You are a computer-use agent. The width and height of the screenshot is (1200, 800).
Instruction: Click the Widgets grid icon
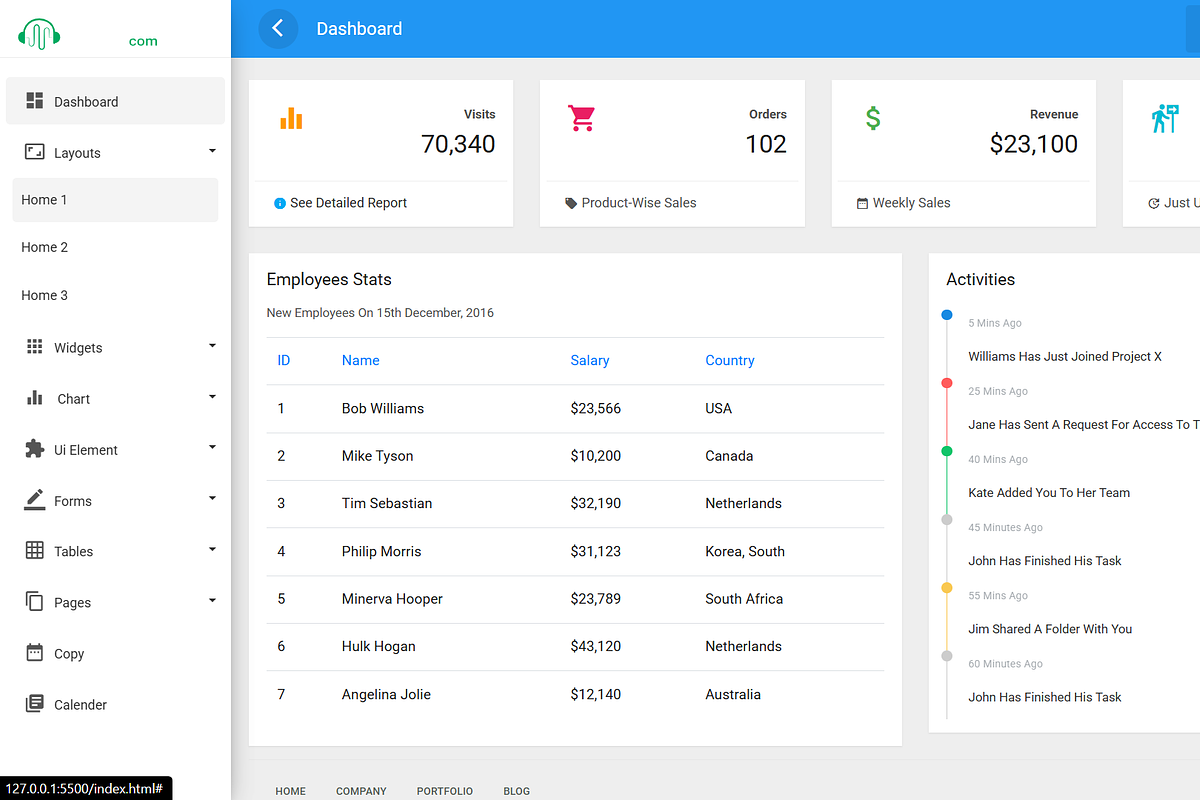[x=35, y=347]
